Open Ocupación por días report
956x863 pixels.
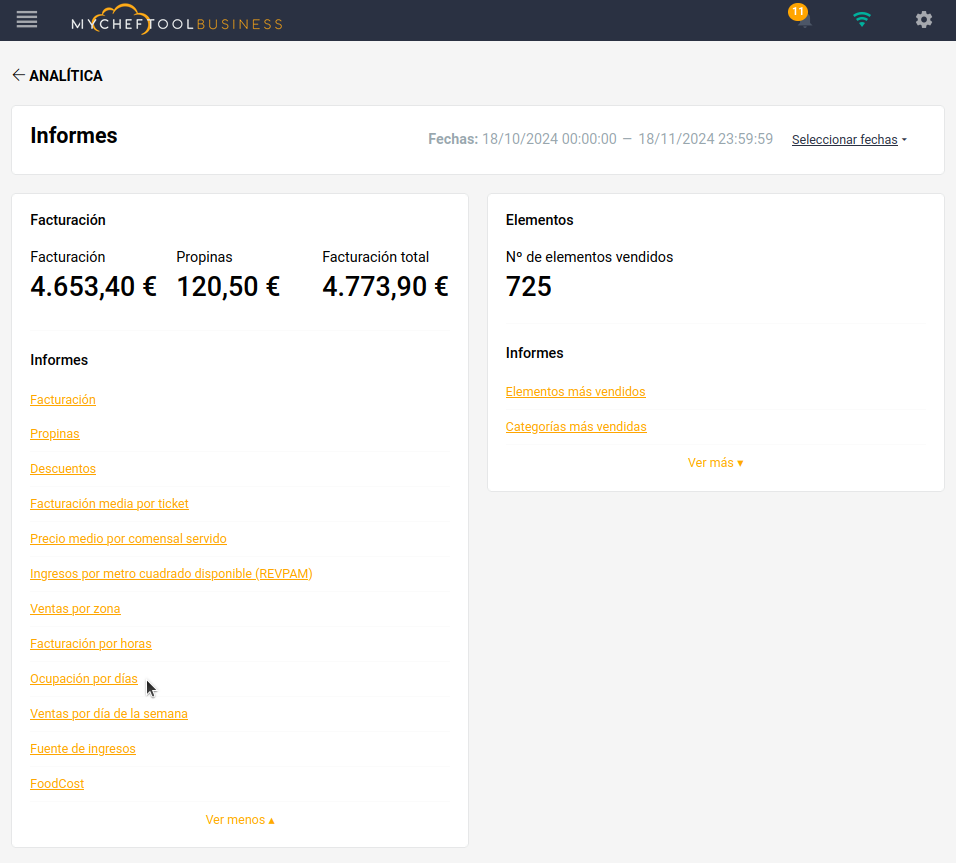click(x=84, y=679)
